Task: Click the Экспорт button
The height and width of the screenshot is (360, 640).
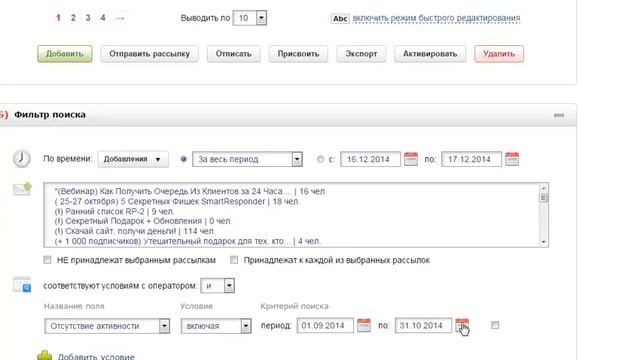Action: click(x=361, y=54)
